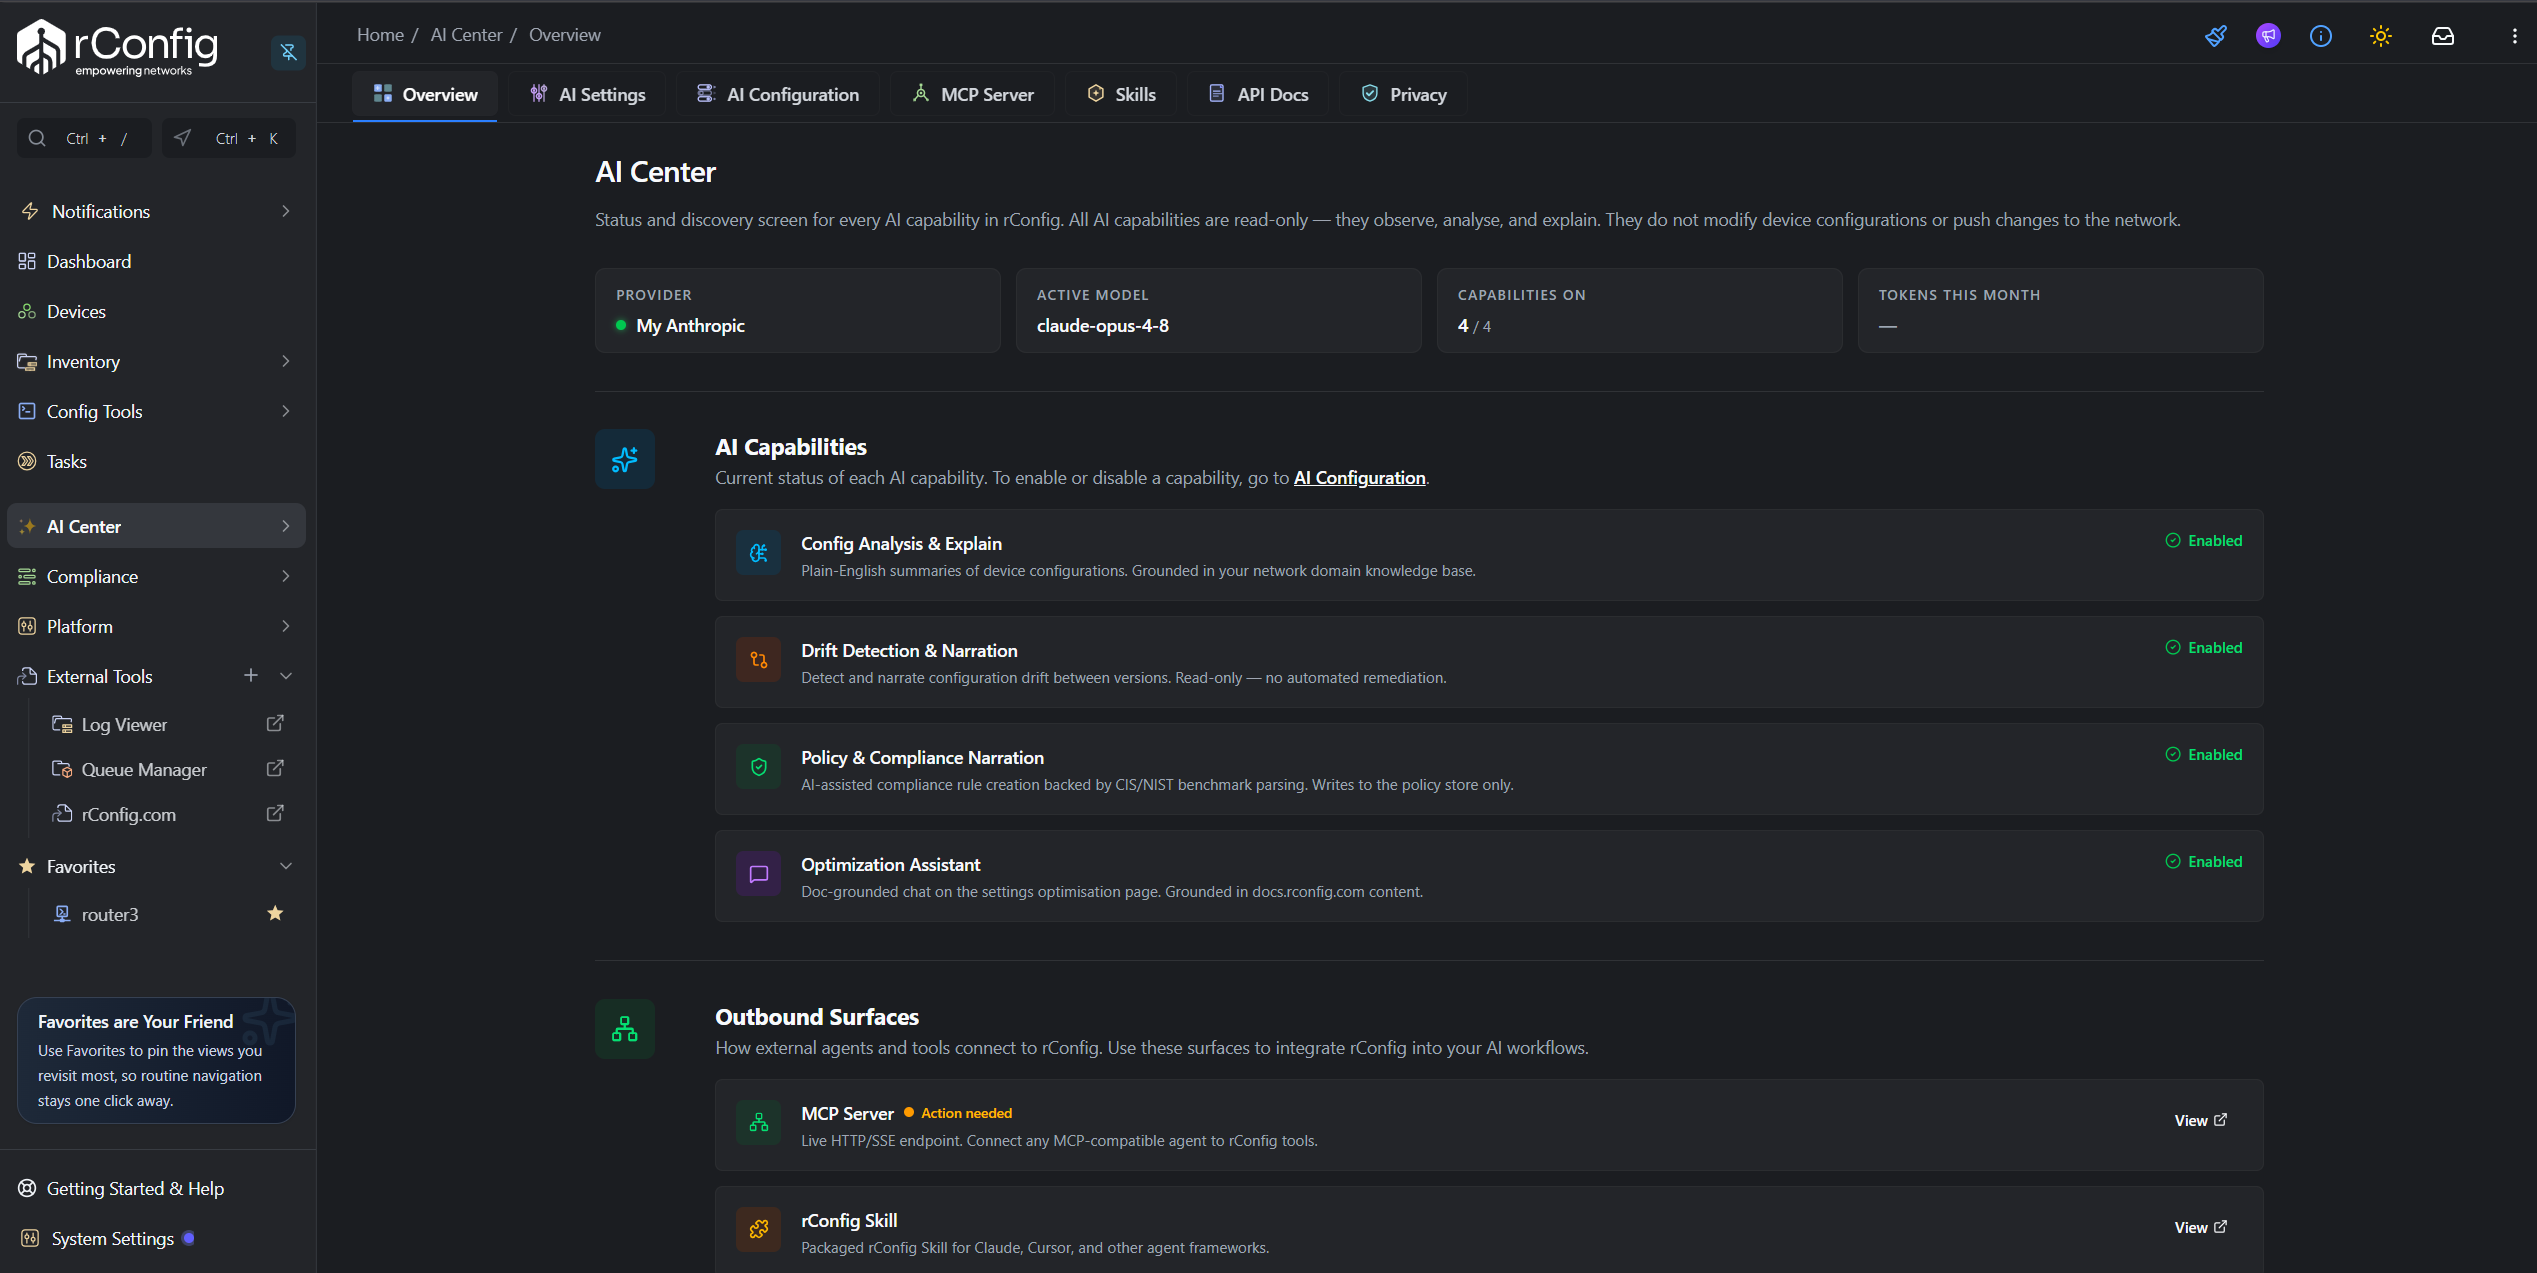Switch to AI Settings tab
This screenshot has width=2537, height=1273.
pyautogui.click(x=587, y=95)
